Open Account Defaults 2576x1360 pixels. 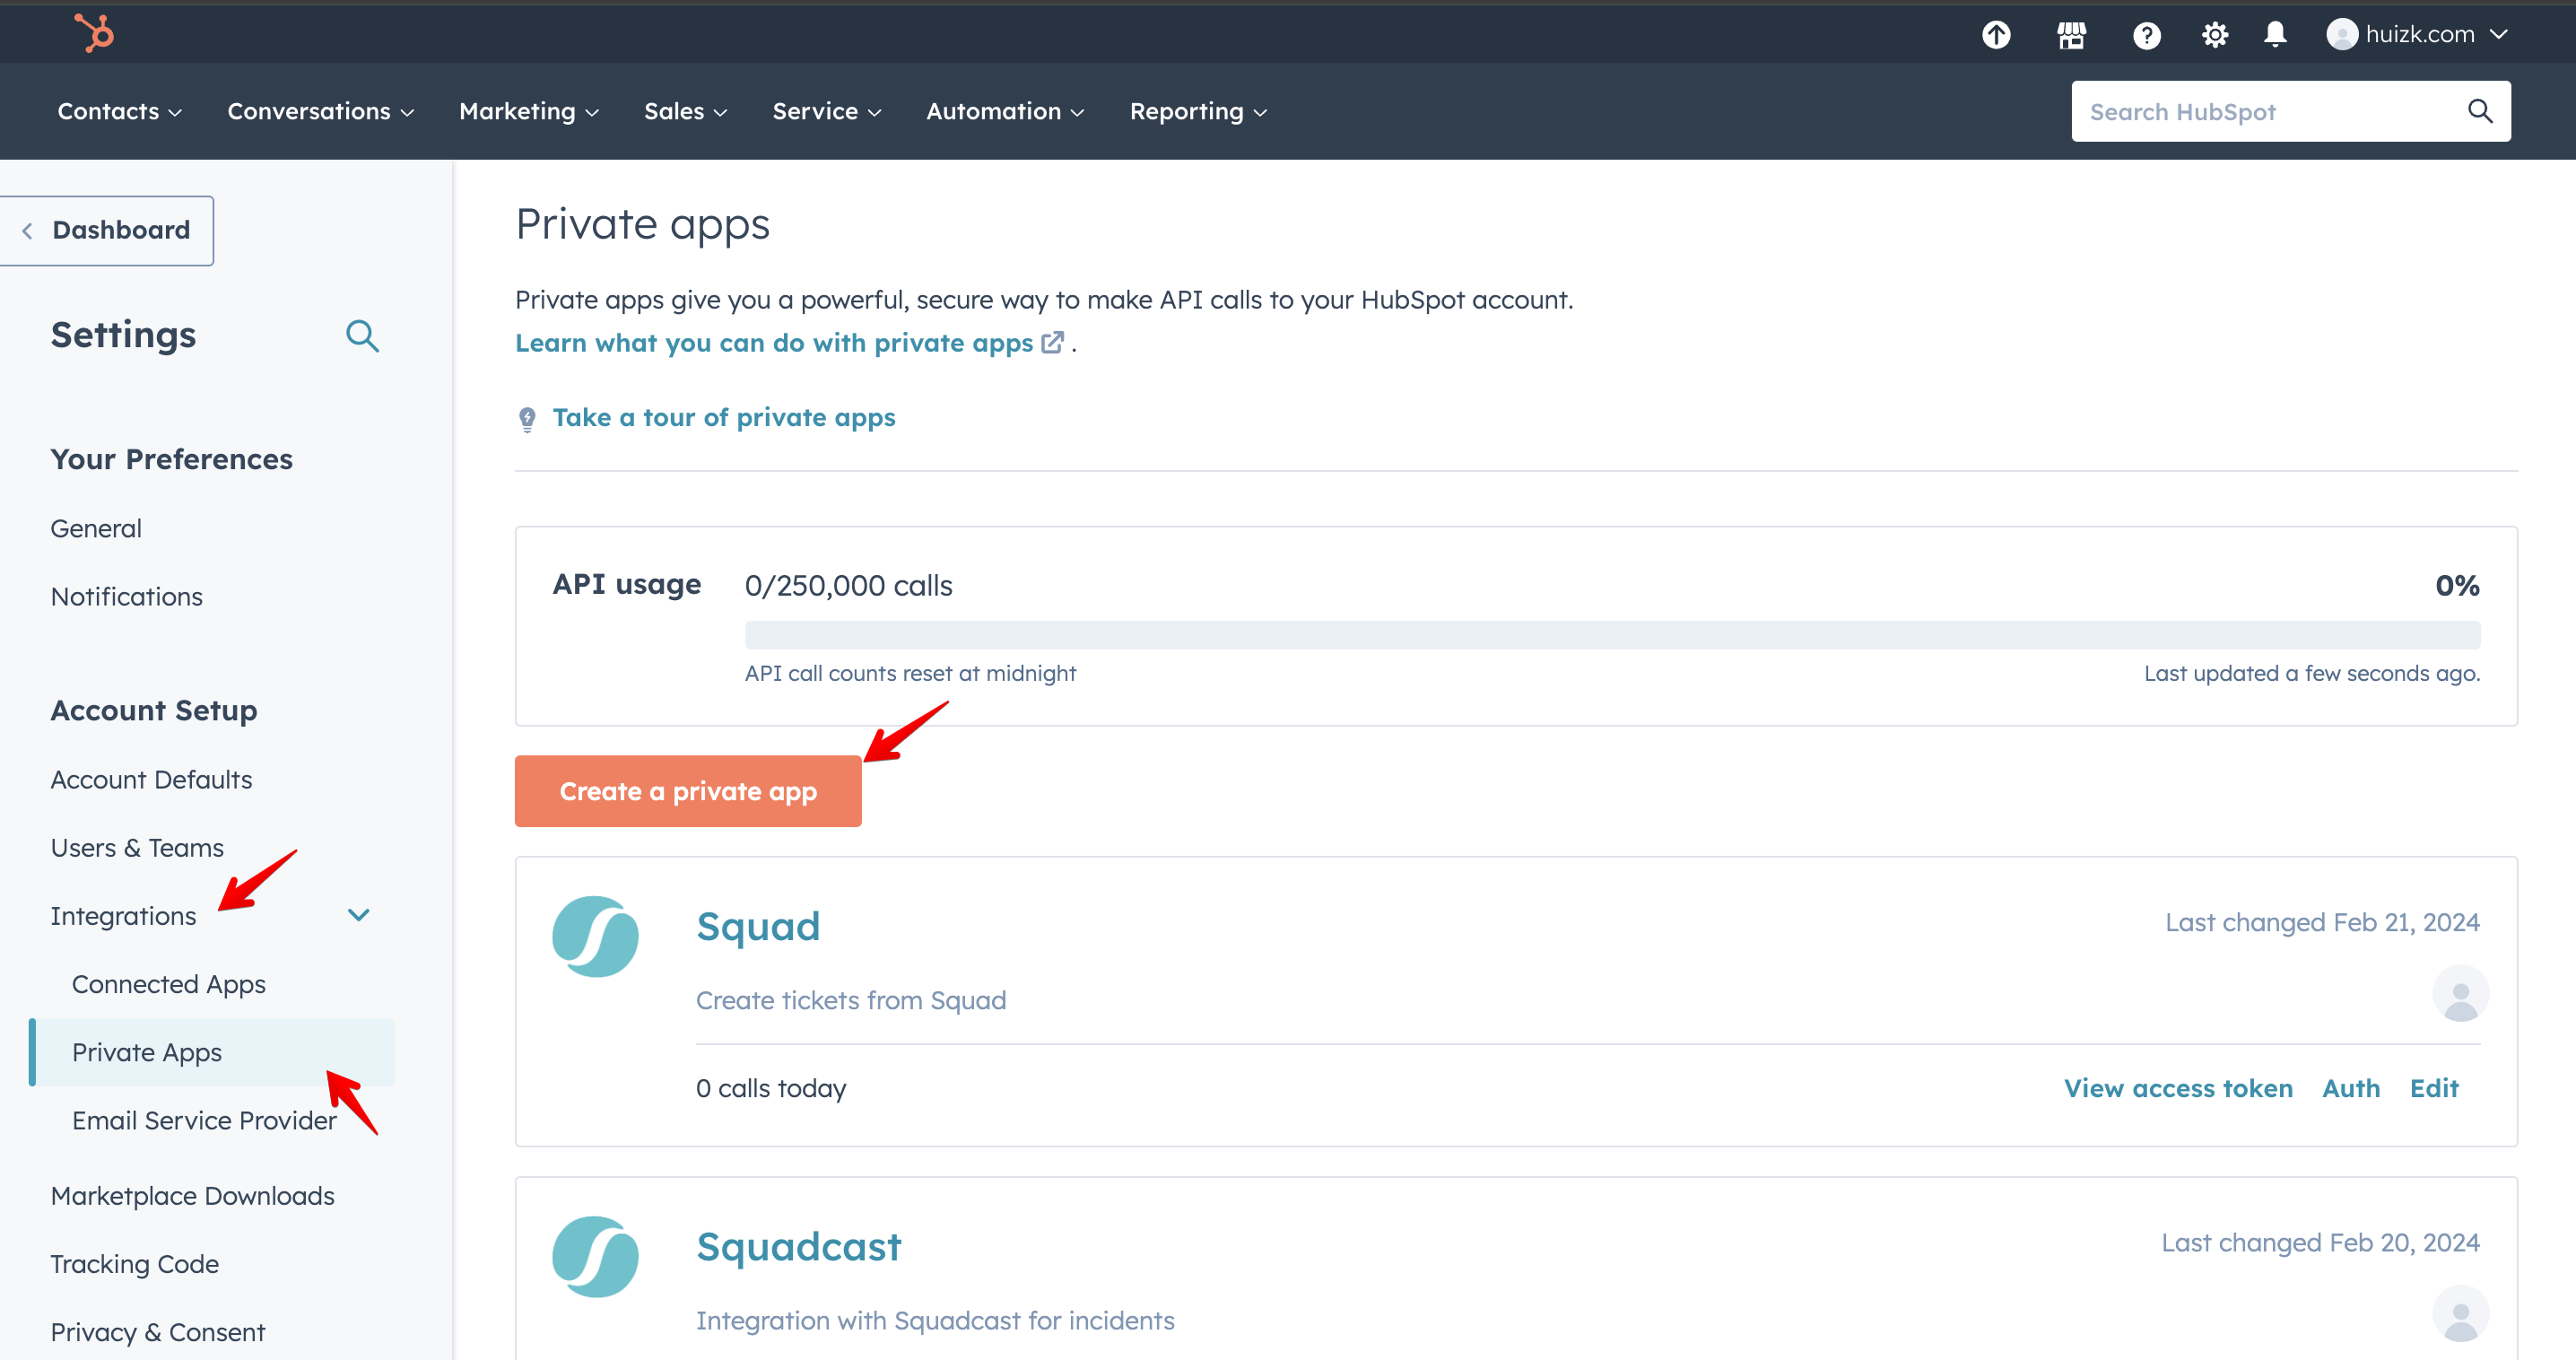[x=151, y=779]
